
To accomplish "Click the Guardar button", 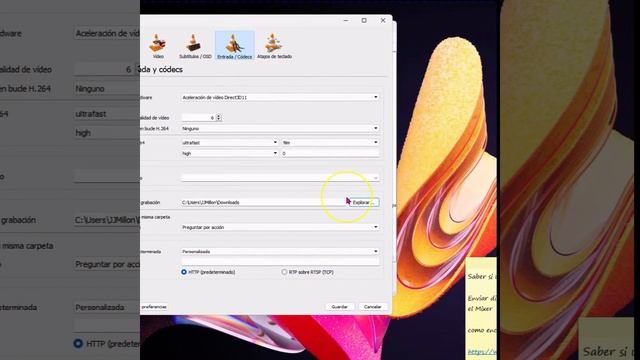I will point(340,307).
